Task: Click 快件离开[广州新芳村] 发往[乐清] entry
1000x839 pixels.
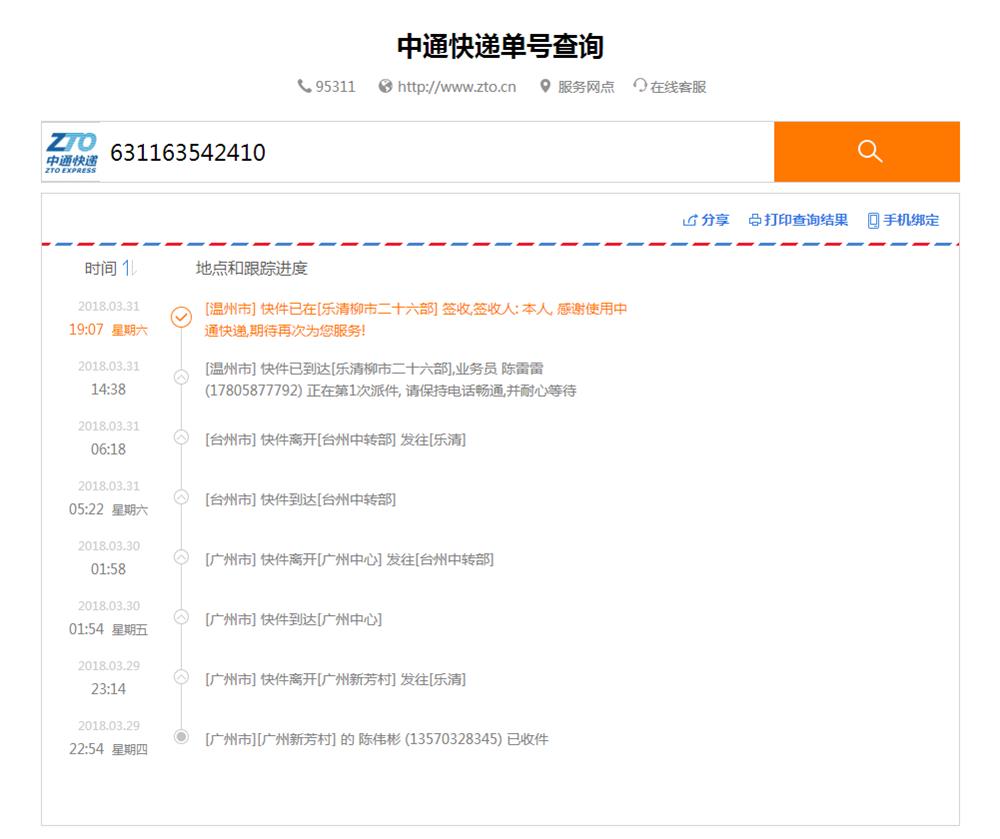Action: (335, 679)
